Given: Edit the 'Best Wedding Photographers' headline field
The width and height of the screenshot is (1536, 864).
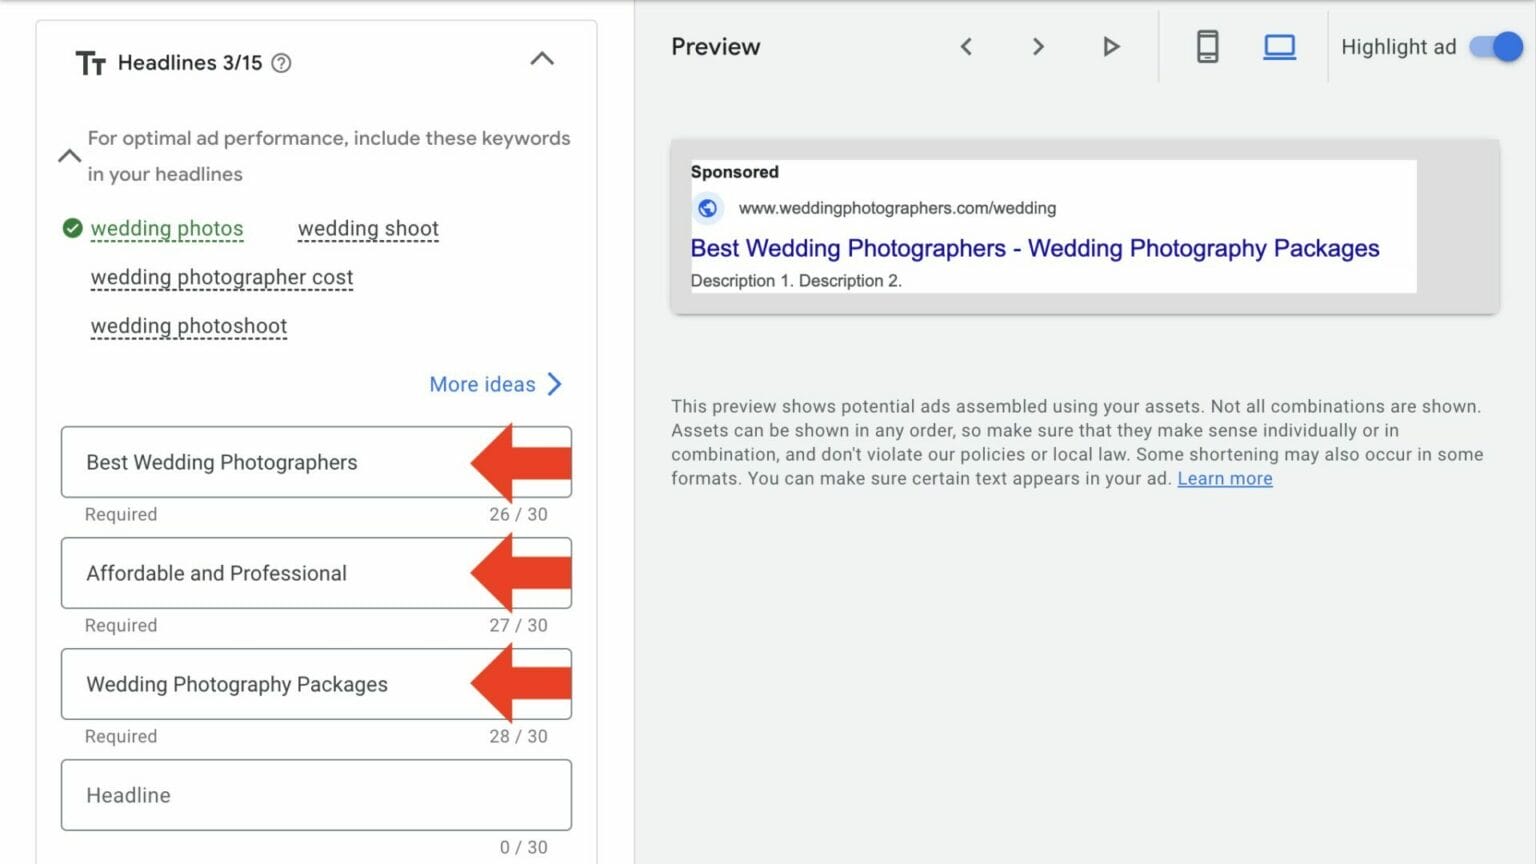Looking at the screenshot, I should 260,462.
